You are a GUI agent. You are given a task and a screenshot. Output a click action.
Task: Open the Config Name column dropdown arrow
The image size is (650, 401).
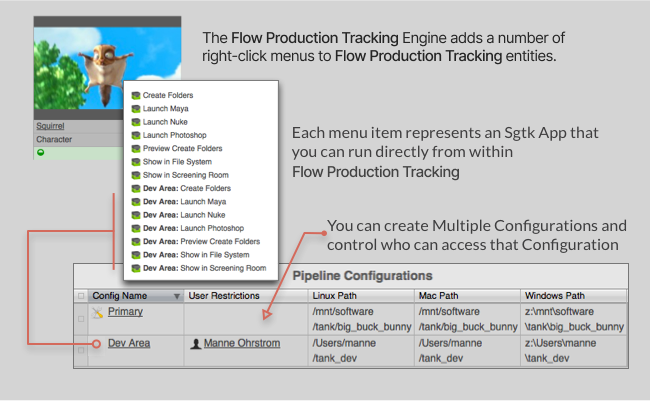(177, 296)
